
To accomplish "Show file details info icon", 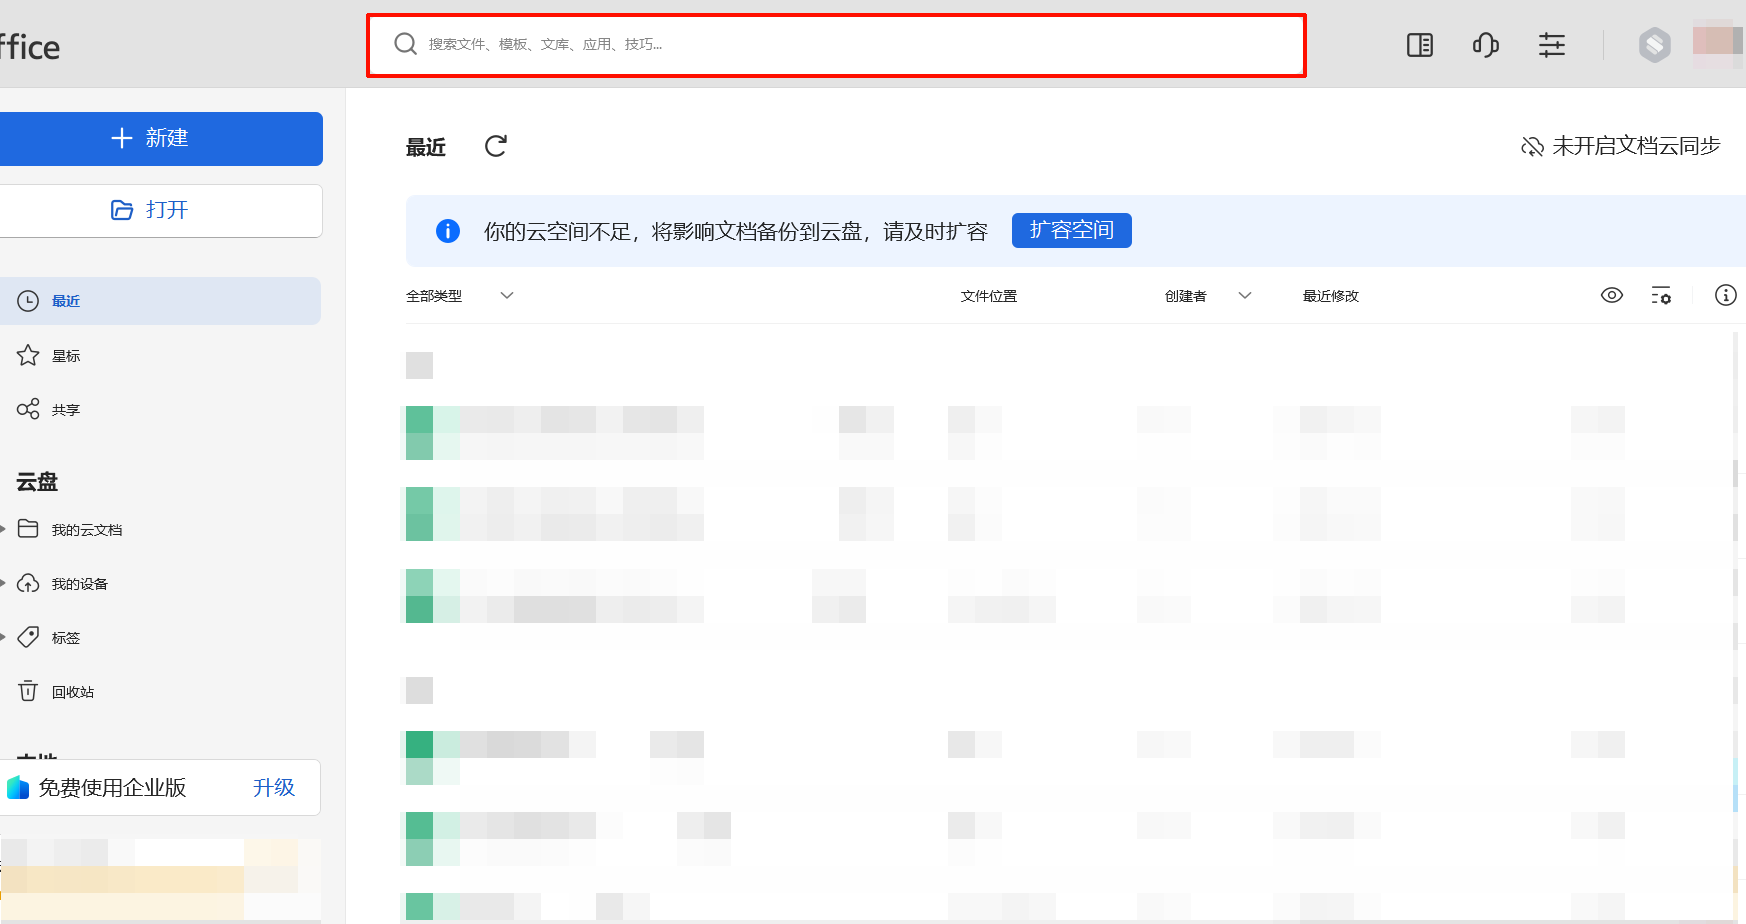I will click(x=1725, y=295).
